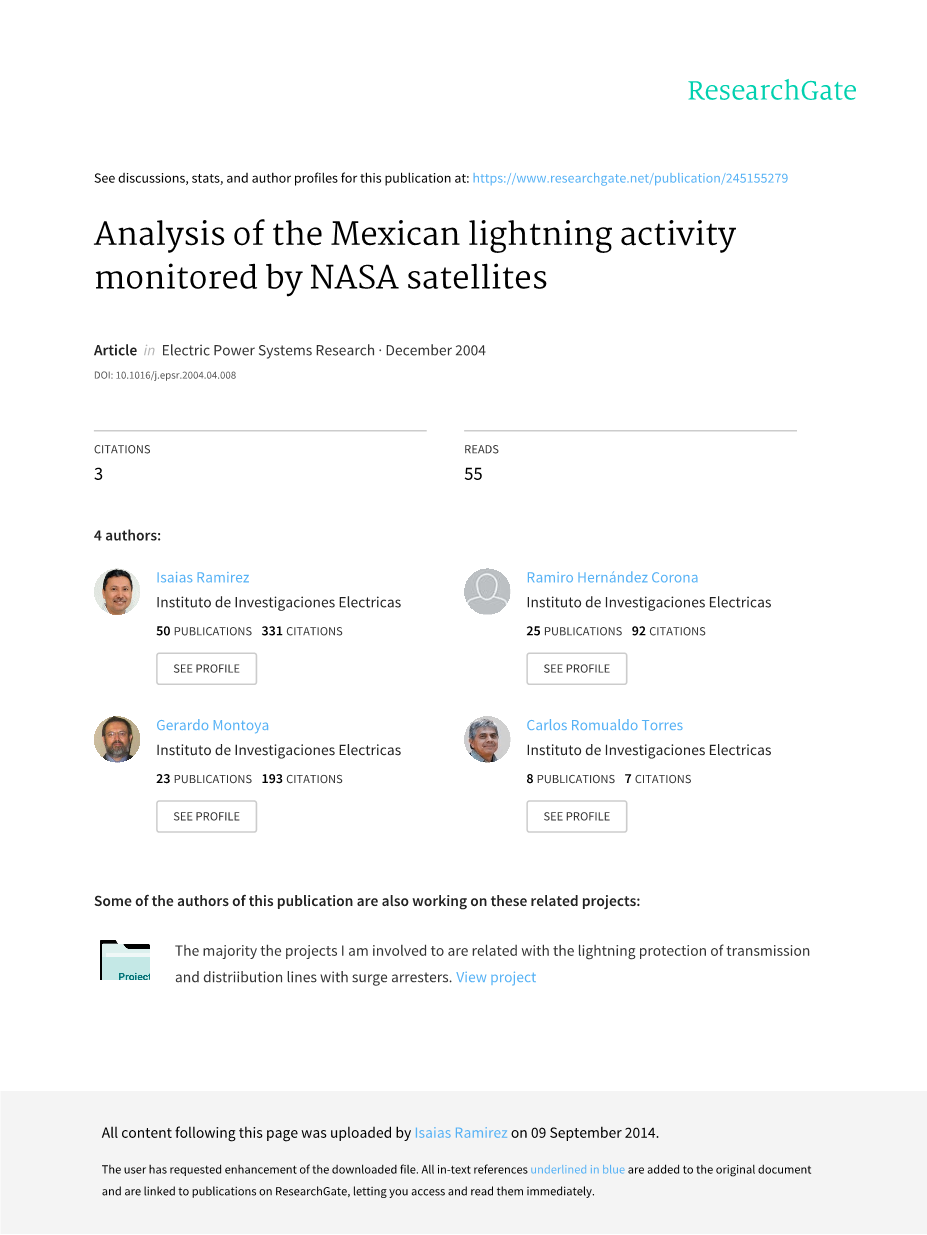927x1235 pixels.
Task: Open Ramiro Hernández Corona author link
Action: 612,577
